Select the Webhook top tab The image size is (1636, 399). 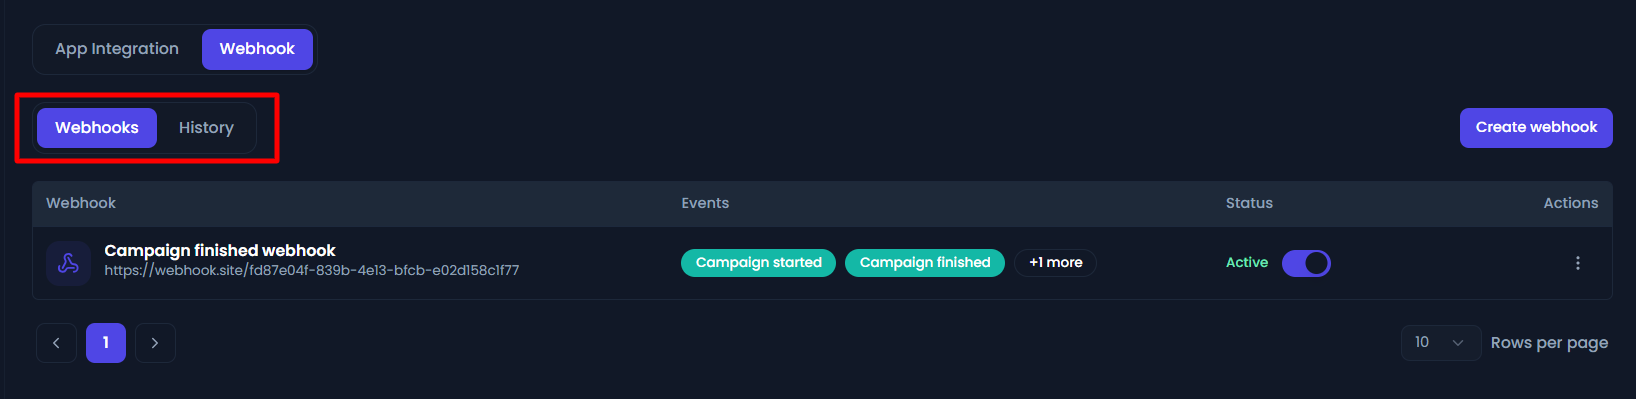(x=257, y=49)
